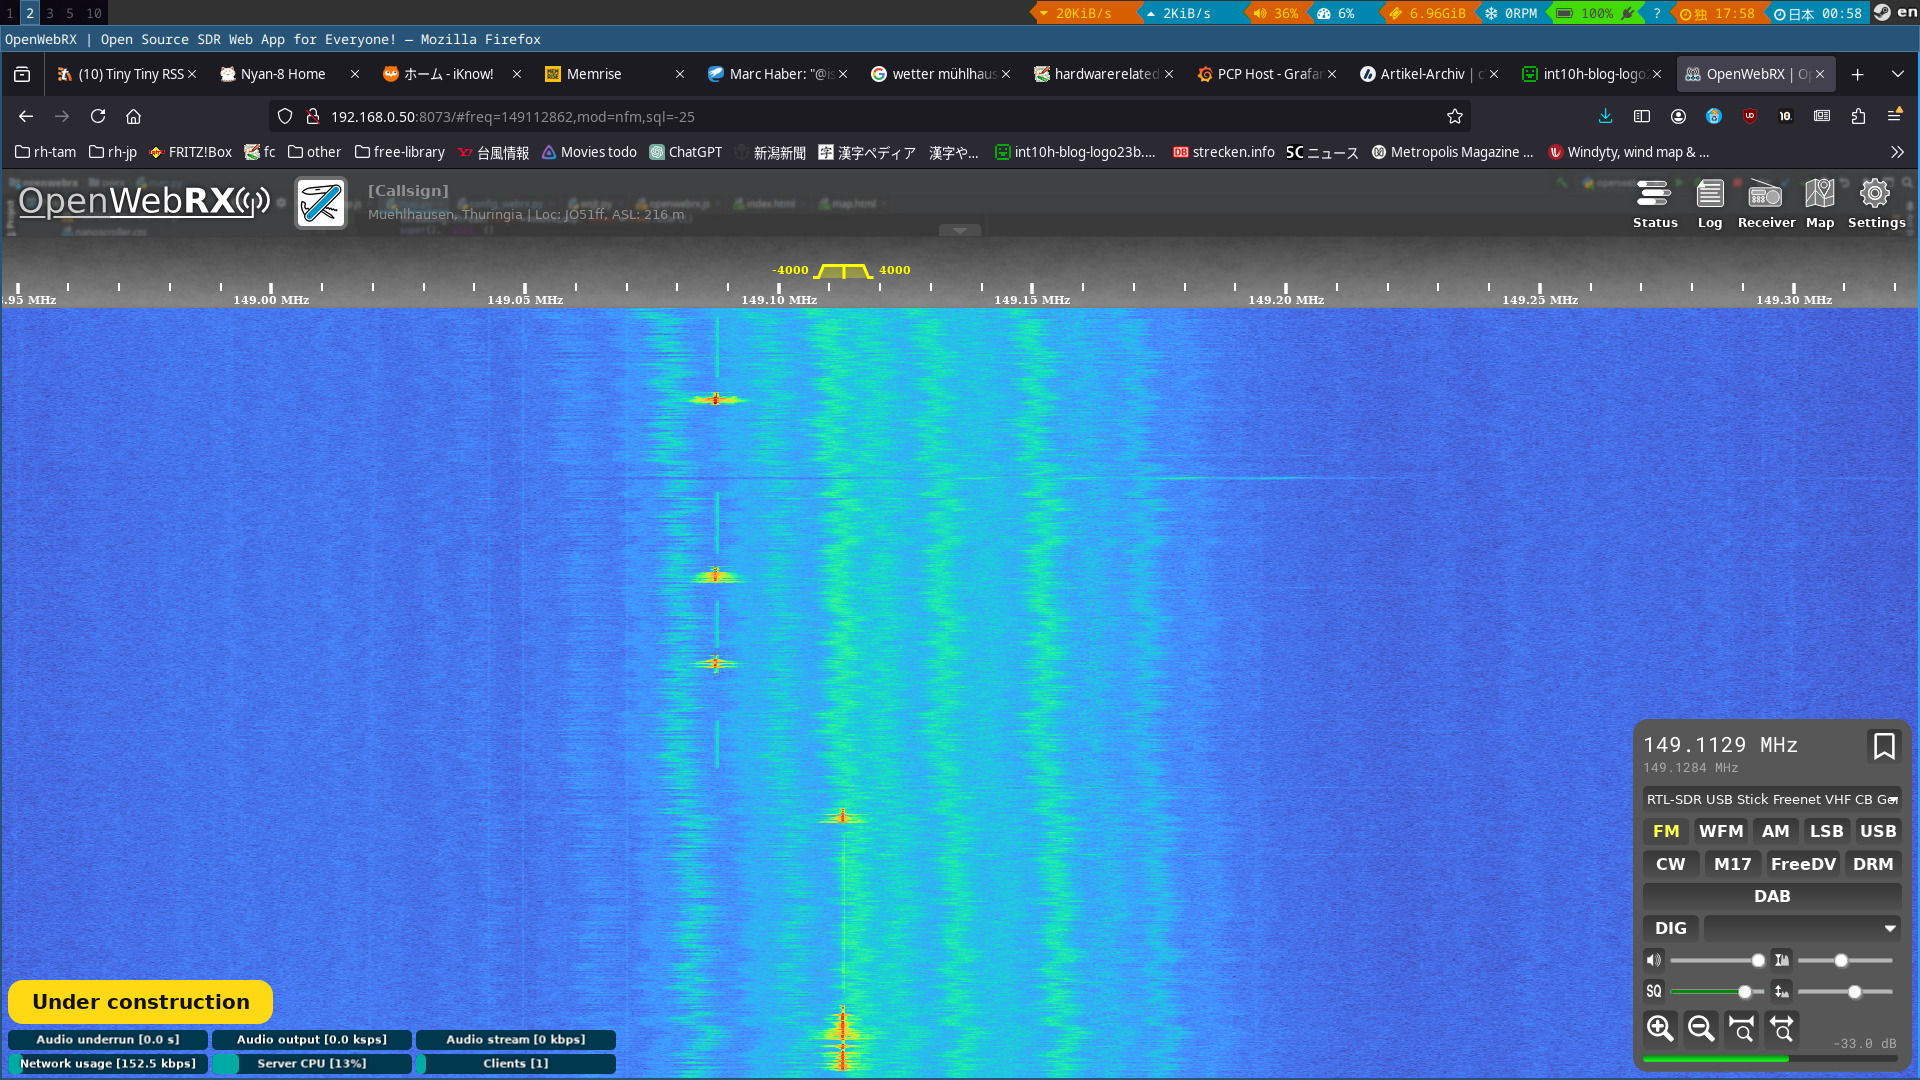The height and width of the screenshot is (1080, 1920).
Task: Zoom in totally on the waterfall
Action: (x=1742, y=1028)
